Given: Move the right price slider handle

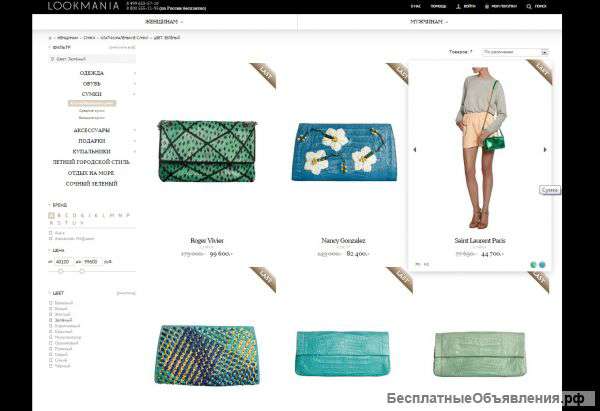Looking at the screenshot, I should click(x=82, y=271).
